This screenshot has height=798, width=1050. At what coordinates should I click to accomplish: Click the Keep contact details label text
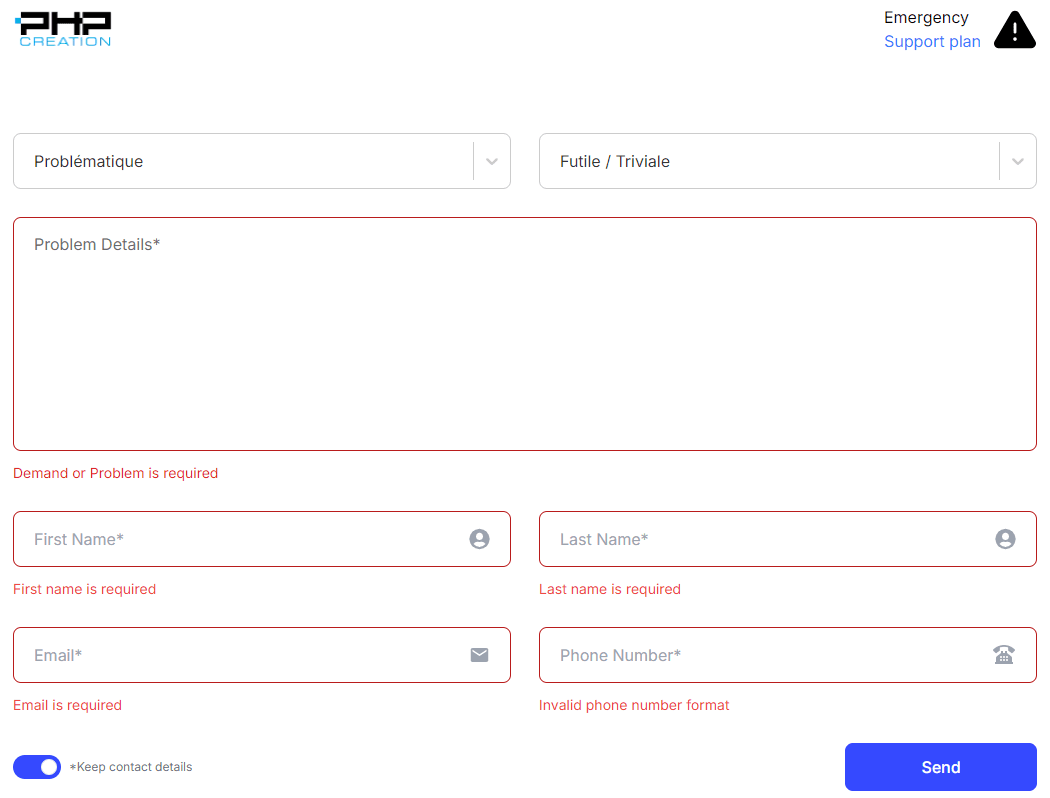[131, 767]
